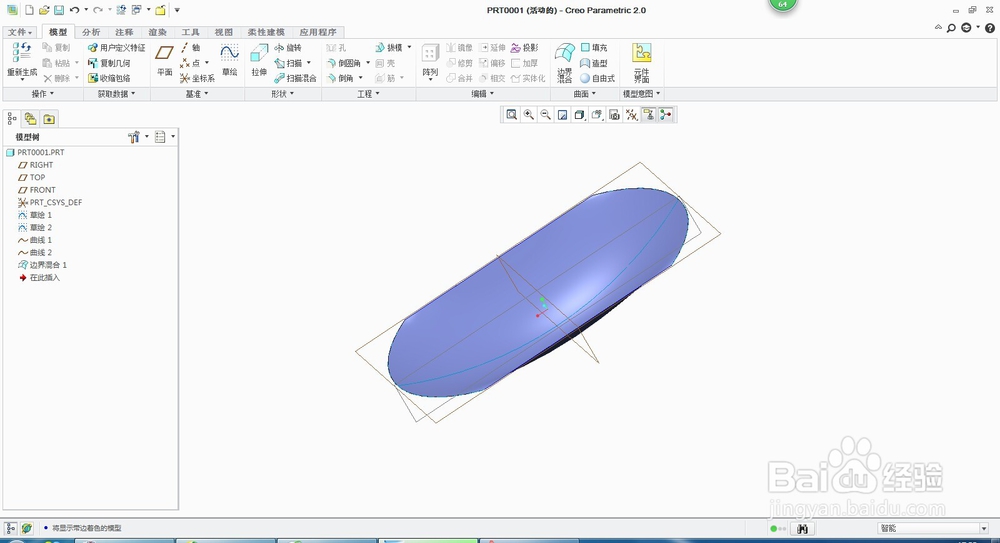Viewport: 1000px width, 543px height.
Task: Switch to the 视图 ribbon tab
Action: tap(224, 32)
